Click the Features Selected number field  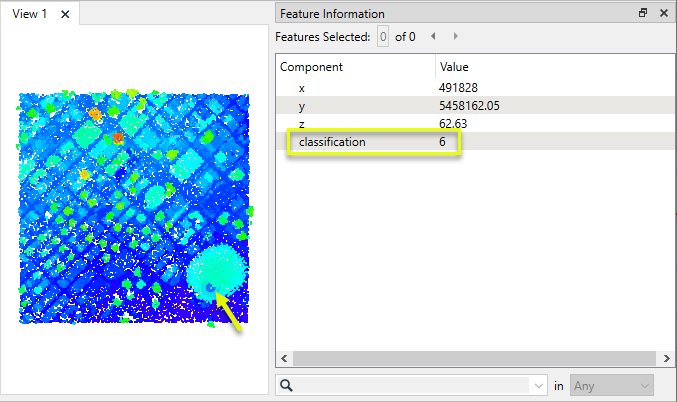pyautogui.click(x=382, y=37)
